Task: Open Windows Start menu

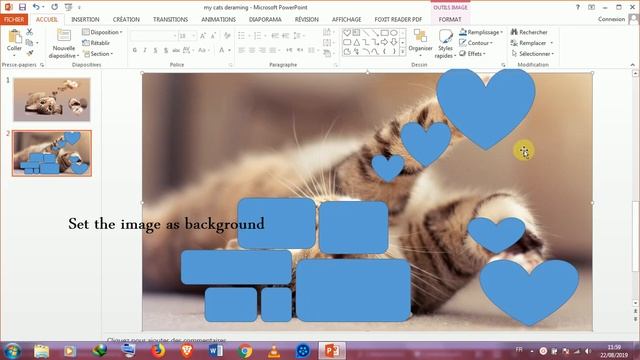Action: 12,351
